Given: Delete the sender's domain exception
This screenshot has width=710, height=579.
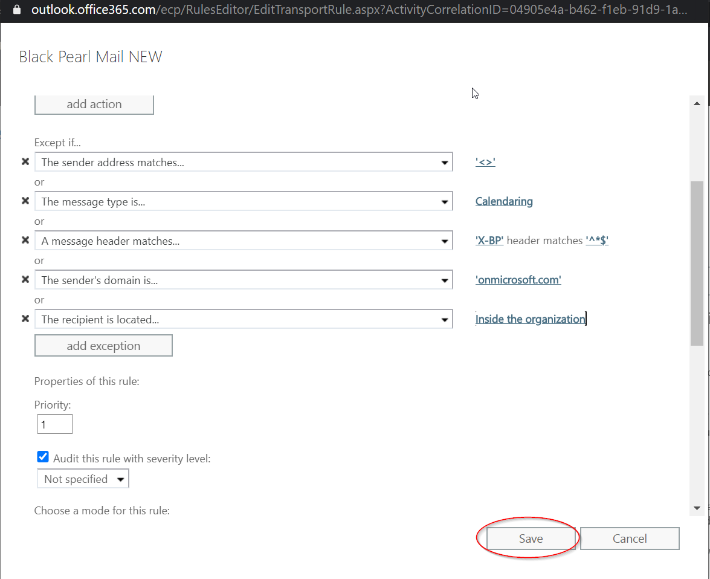Looking at the screenshot, I should point(25,280).
